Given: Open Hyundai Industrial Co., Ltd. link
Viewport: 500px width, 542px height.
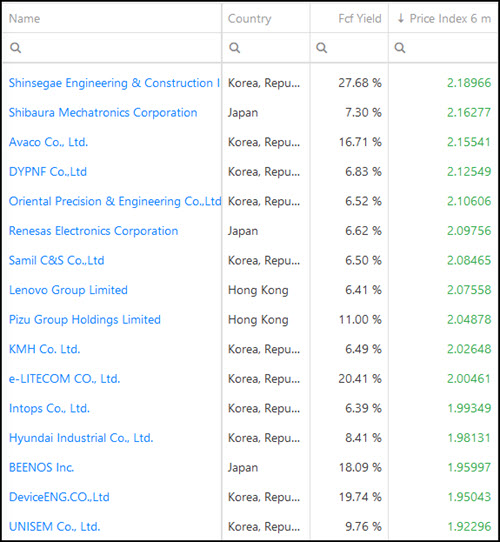Looking at the screenshot, I should coord(81,438).
